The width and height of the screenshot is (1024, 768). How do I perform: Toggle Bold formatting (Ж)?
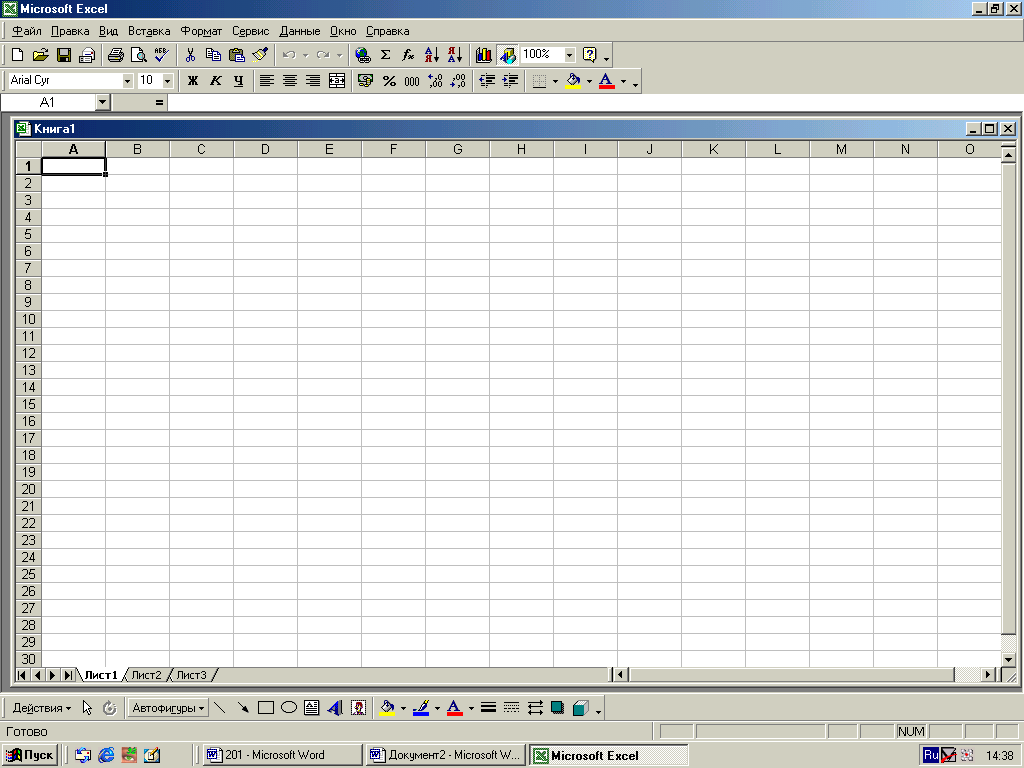[x=193, y=81]
